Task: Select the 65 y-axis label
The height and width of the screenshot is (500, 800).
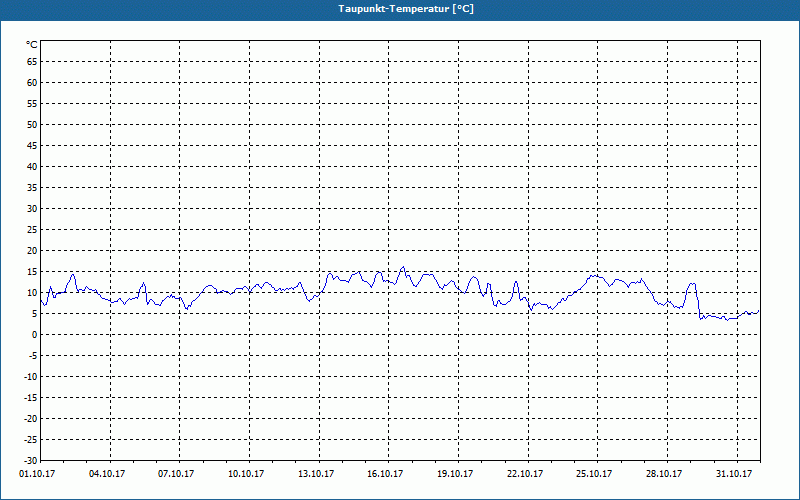Action: [32, 62]
